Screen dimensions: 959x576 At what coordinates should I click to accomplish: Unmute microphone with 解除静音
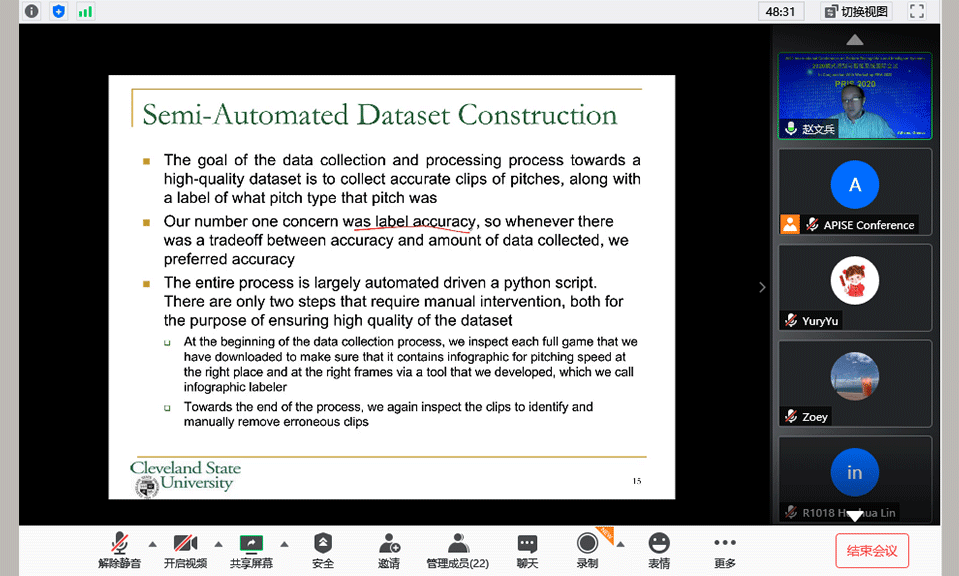tap(119, 550)
